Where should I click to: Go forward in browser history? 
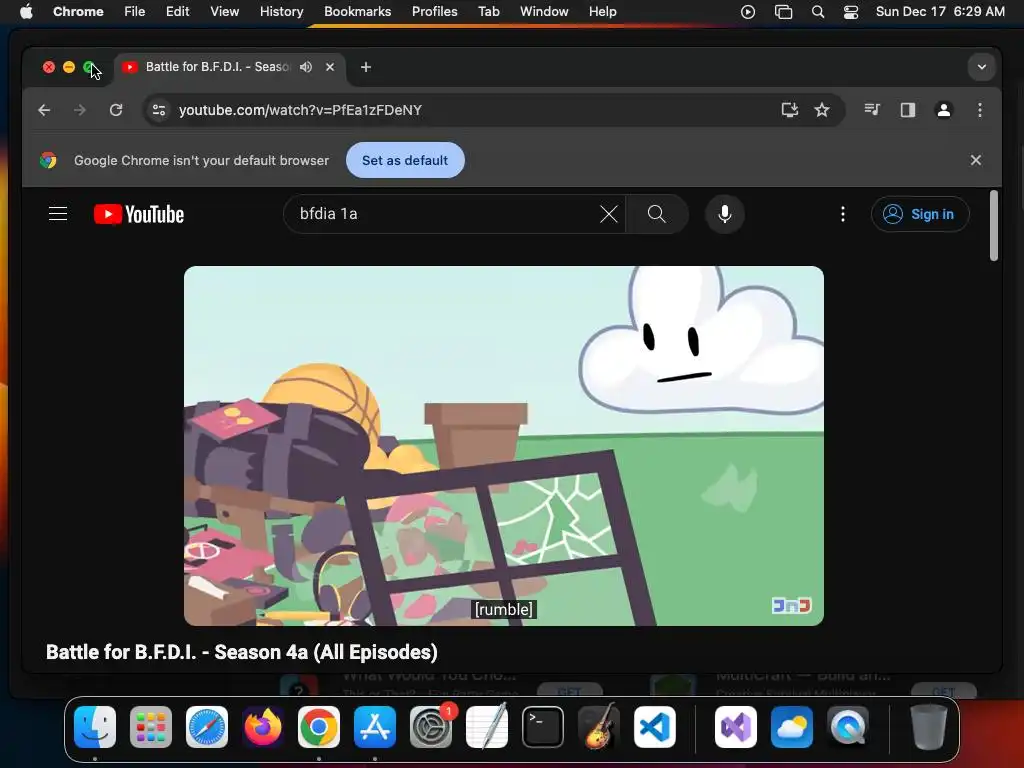[x=80, y=110]
